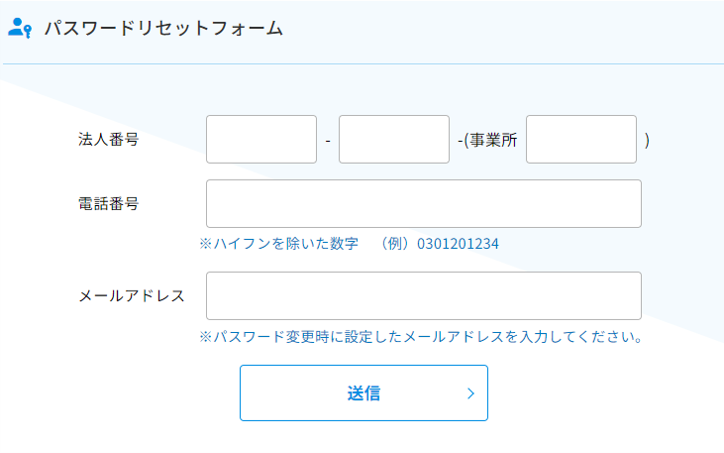Click the blue divider line under heading
This screenshot has width=724, height=453.
363,64
